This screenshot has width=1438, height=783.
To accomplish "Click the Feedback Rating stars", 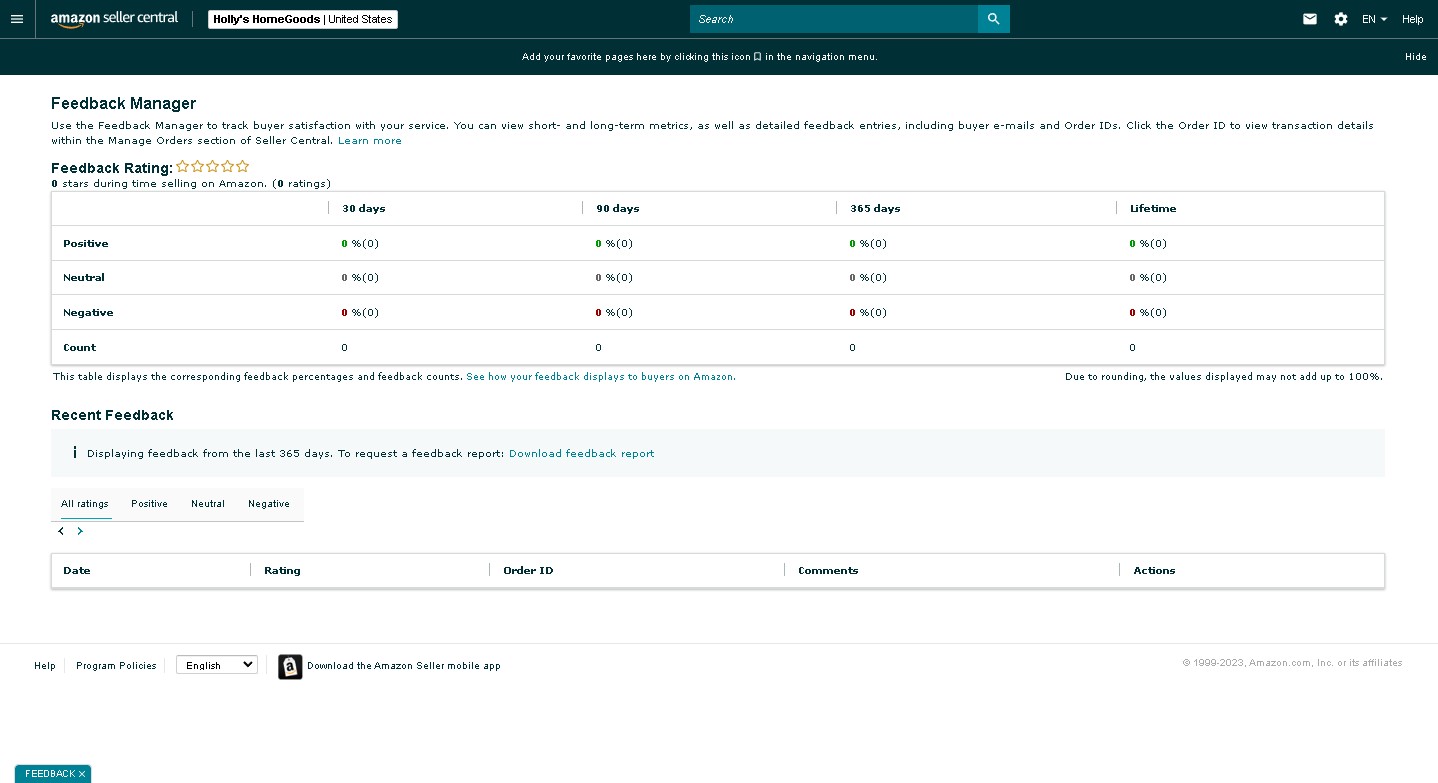I will click(213, 167).
